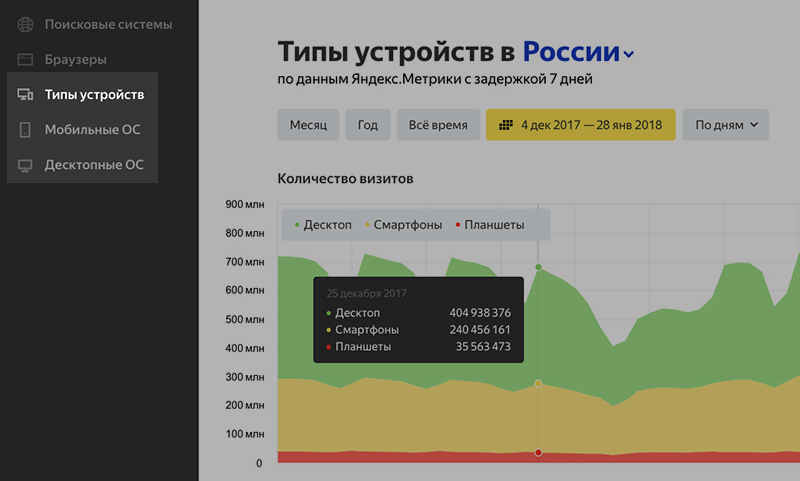Open Десктопные ОС report
Image resolution: width=800 pixels, height=481 pixels.
[94, 165]
